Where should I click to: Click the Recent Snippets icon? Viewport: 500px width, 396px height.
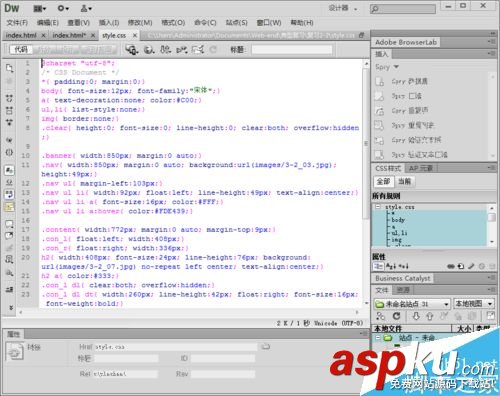pyautogui.click(x=9, y=259)
